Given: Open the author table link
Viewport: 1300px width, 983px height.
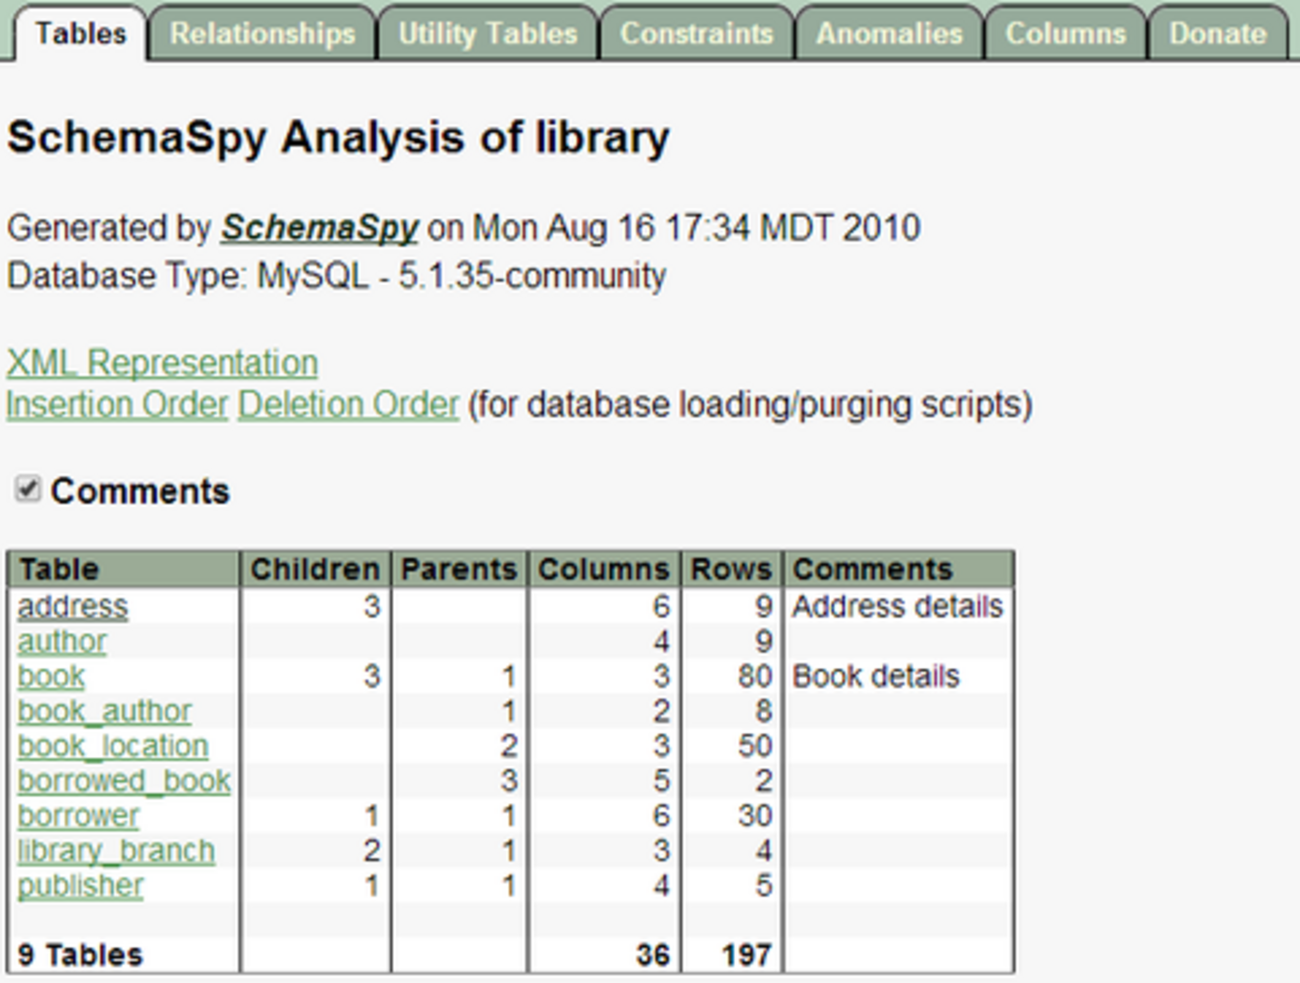Looking at the screenshot, I should (62, 641).
